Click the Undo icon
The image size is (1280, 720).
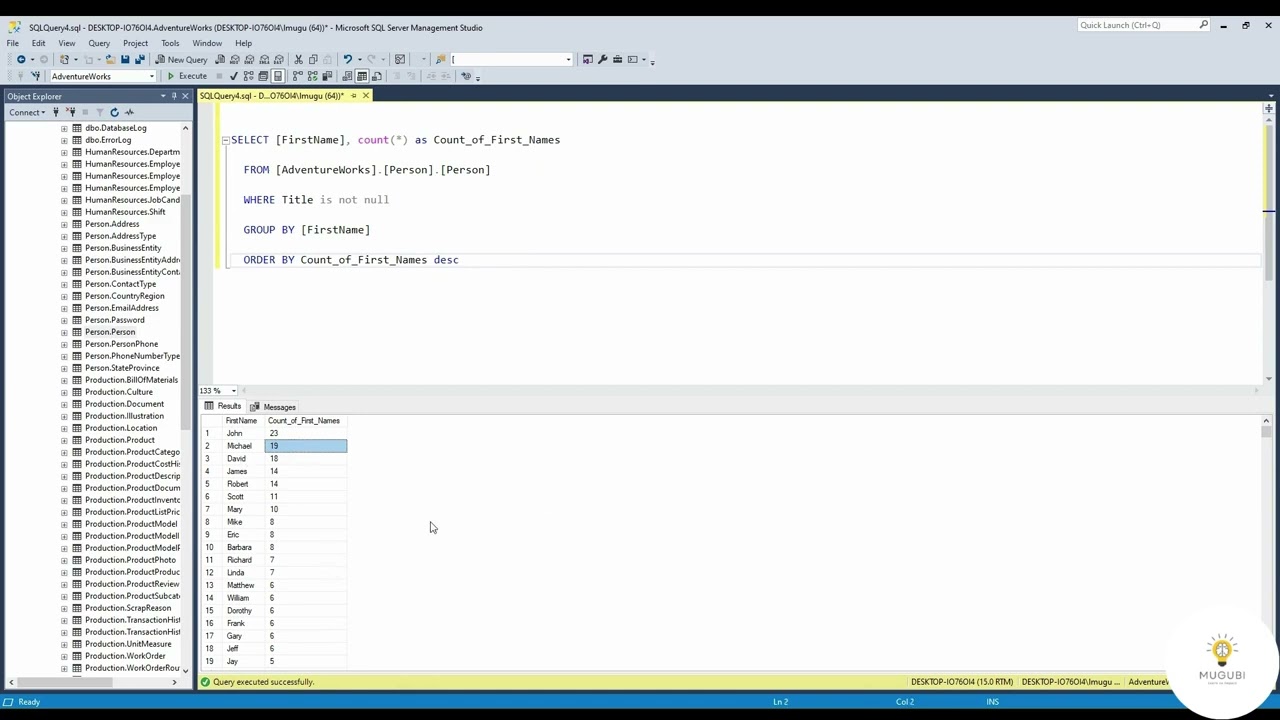click(x=347, y=59)
